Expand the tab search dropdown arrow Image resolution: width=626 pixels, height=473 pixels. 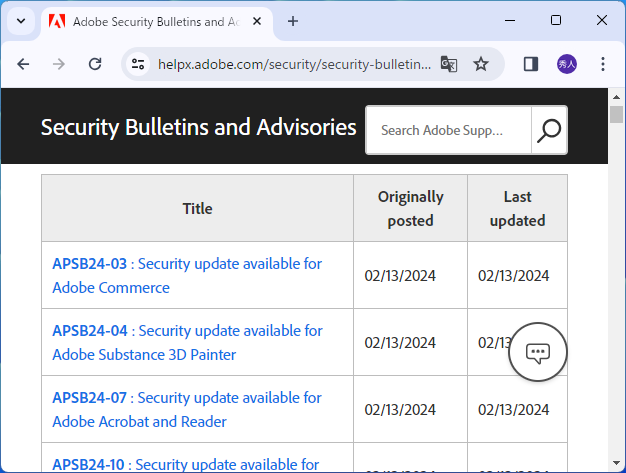point(20,20)
